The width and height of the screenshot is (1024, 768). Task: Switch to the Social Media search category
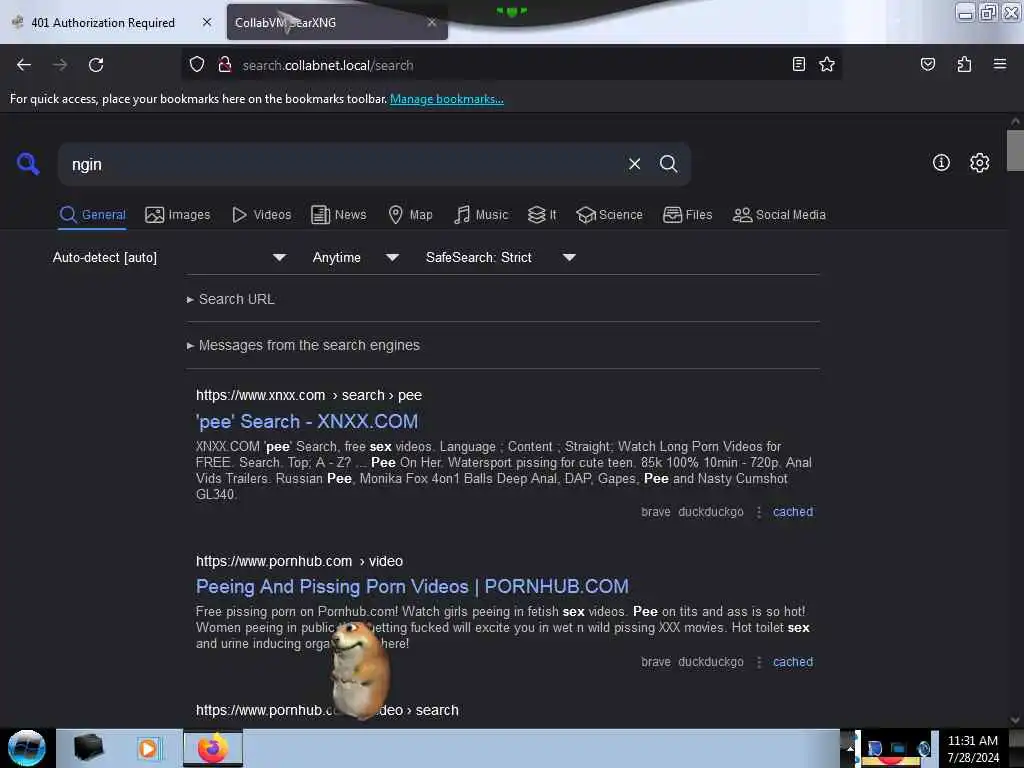[779, 215]
